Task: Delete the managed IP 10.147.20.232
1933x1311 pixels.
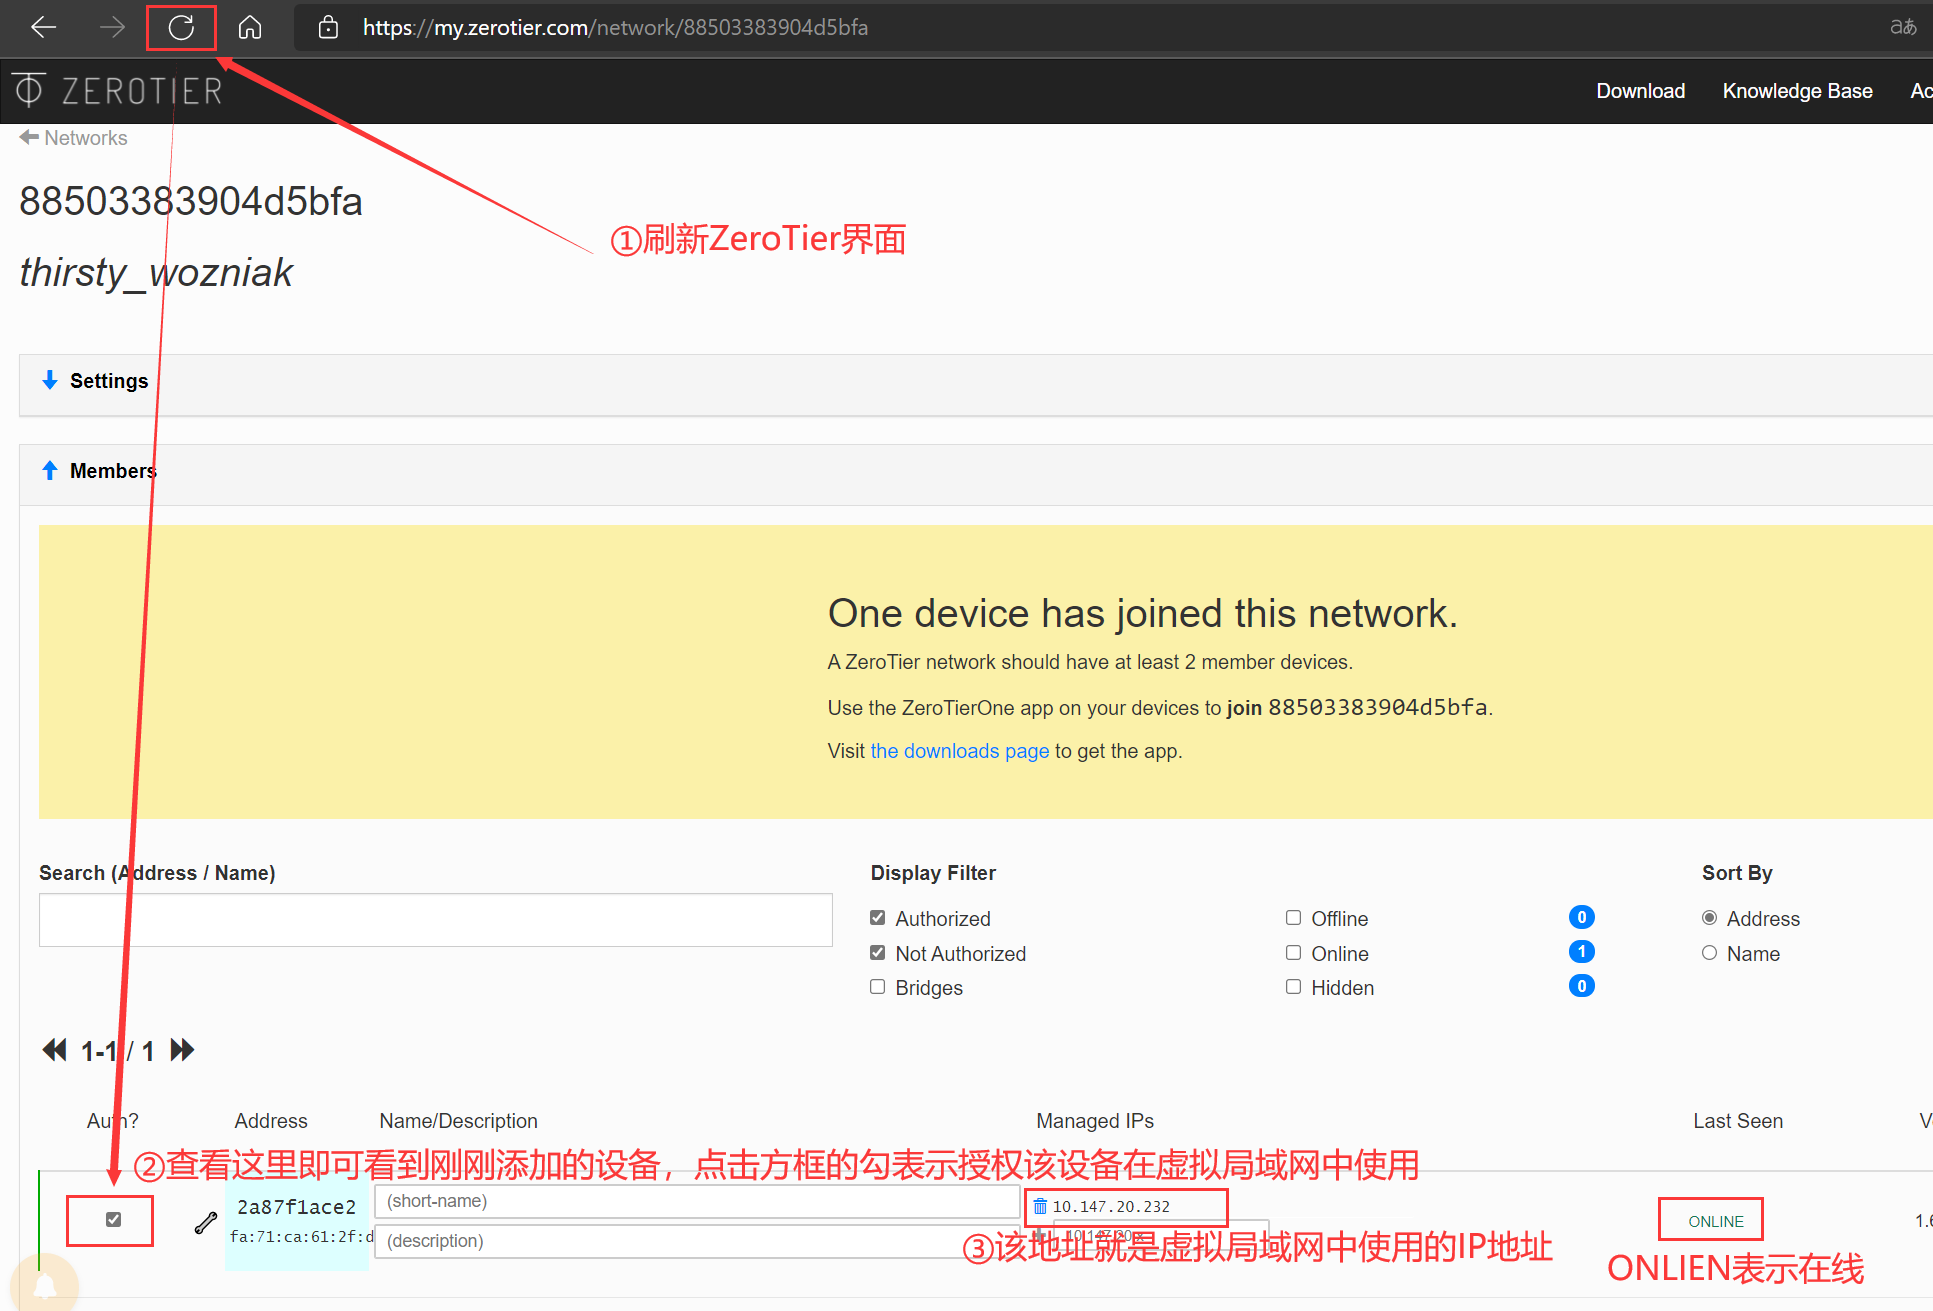Action: pos(1040,1206)
